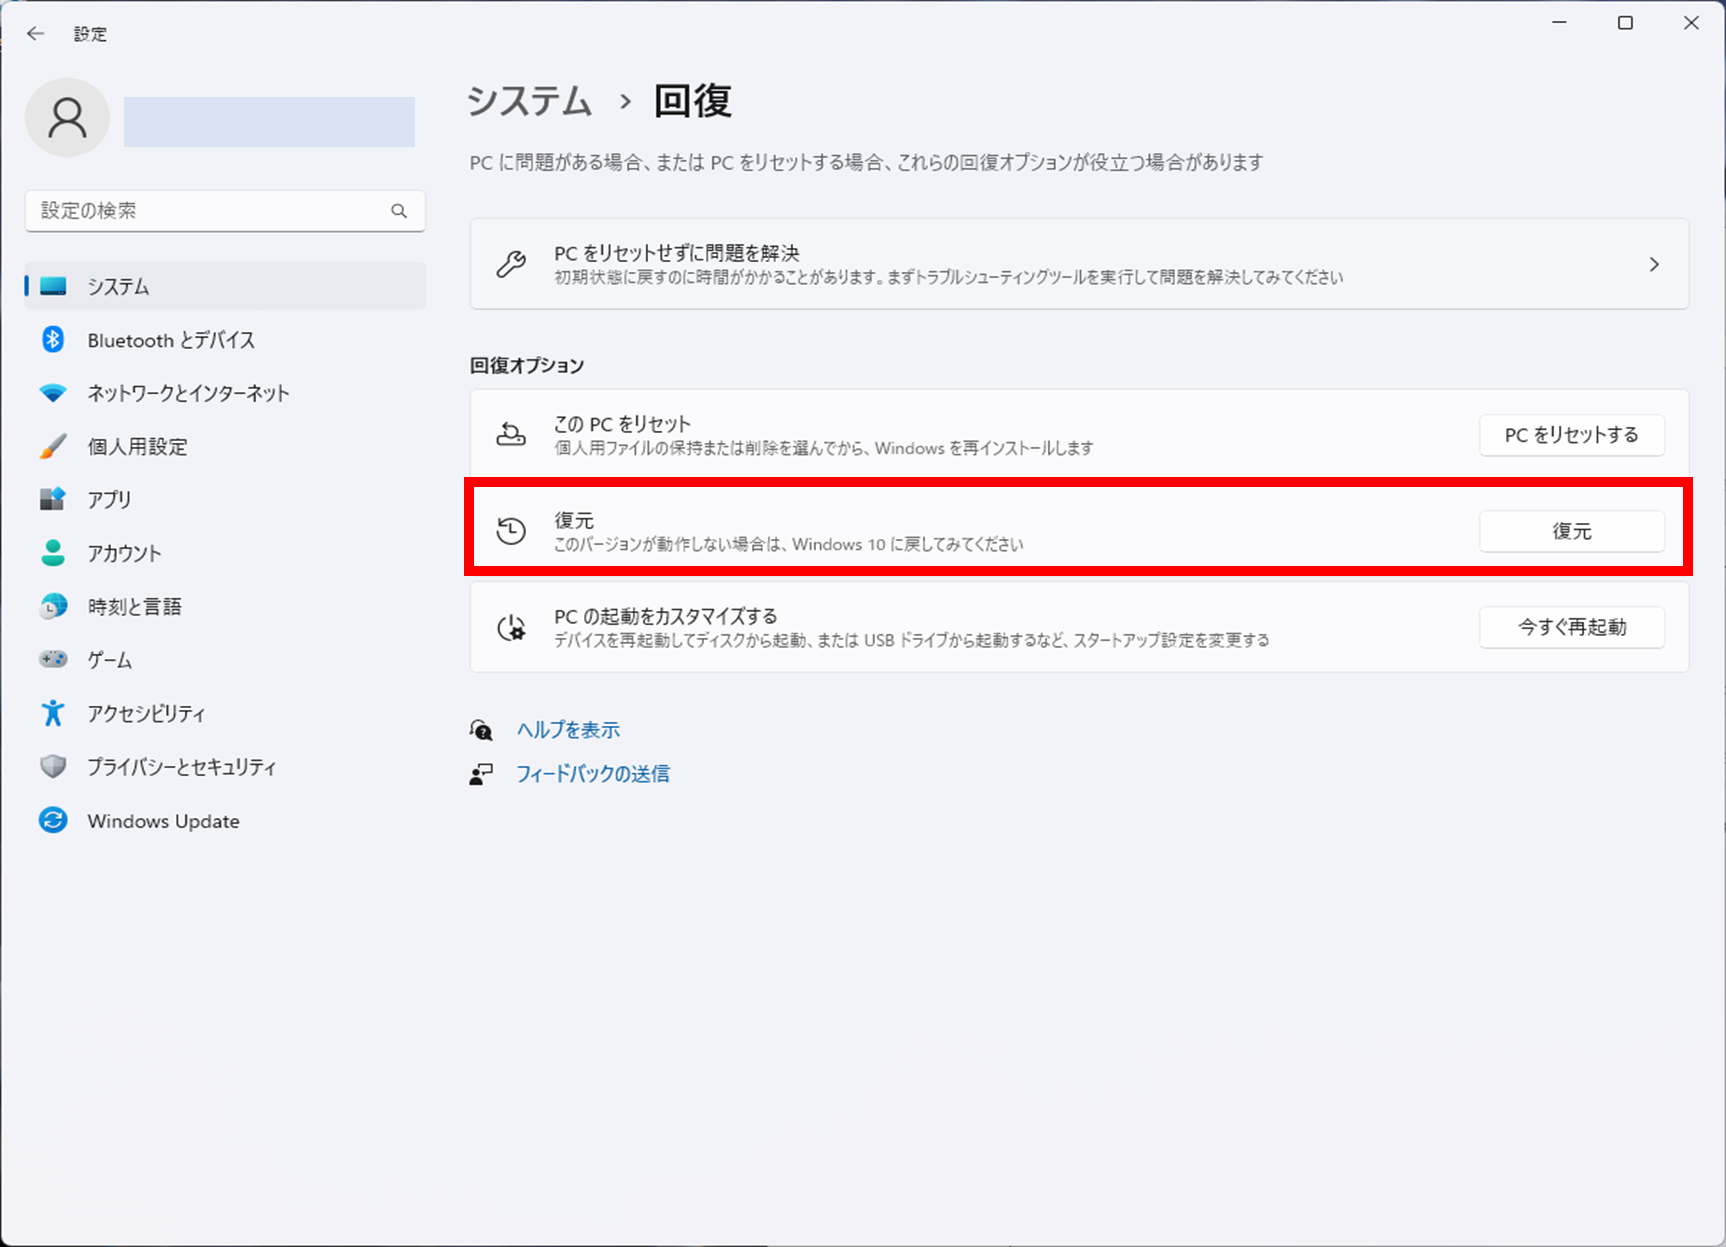Click the Bluetooth icon in sidebar
The width and height of the screenshot is (1726, 1247).
pos(53,340)
